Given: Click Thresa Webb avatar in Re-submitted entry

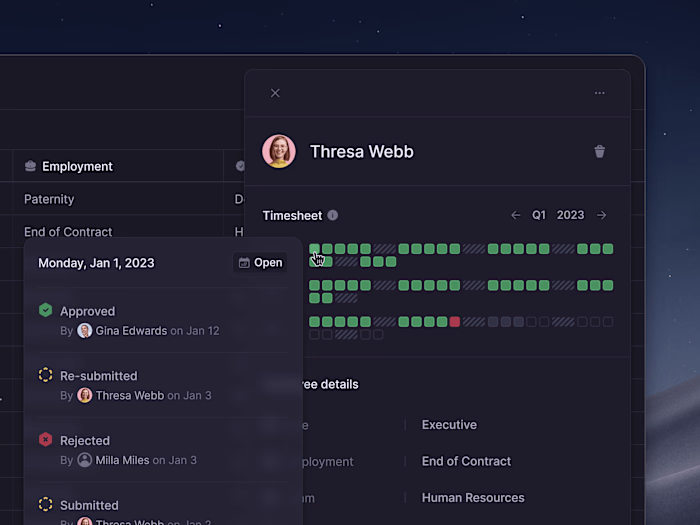Looking at the screenshot, I should coord(85,396).
